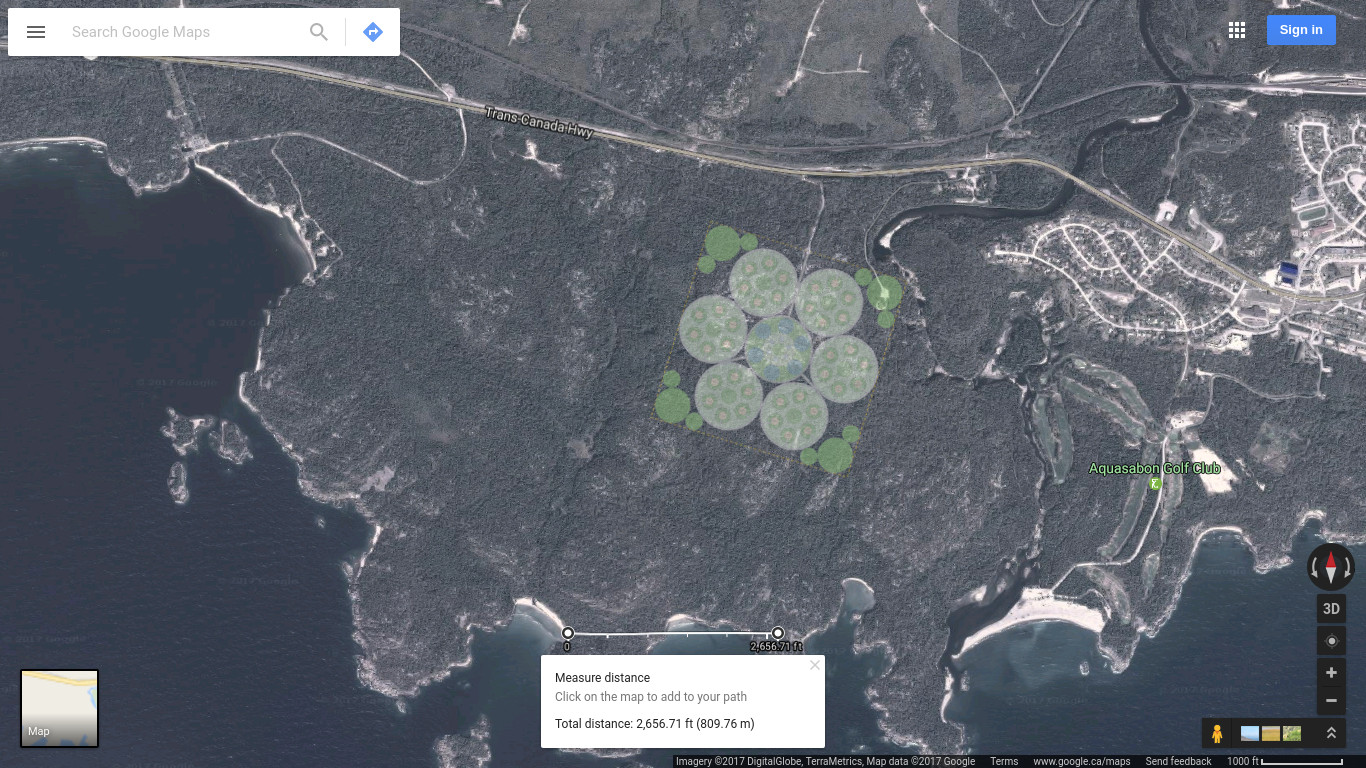Select the Street View pegman

[1217, 734]
